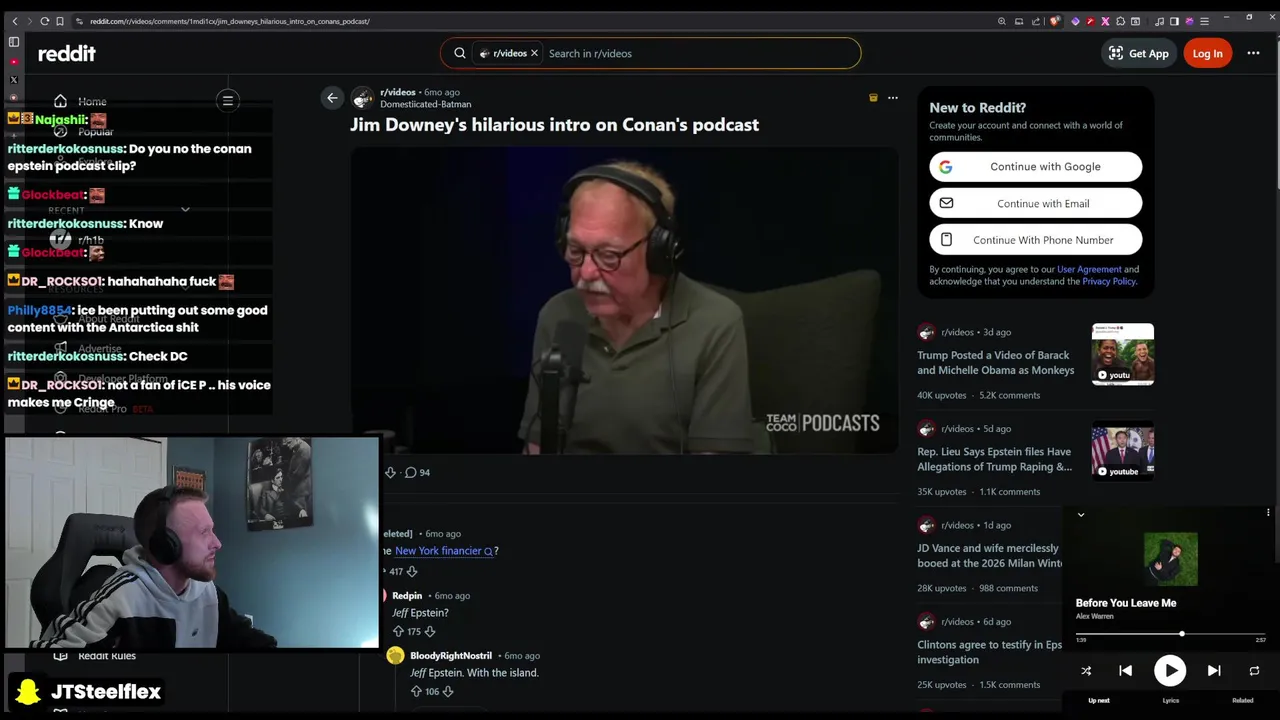Viewport: 1280px width, 720px height.
Task: Downvote the comment with 417 votes
Action: point(411,572)
